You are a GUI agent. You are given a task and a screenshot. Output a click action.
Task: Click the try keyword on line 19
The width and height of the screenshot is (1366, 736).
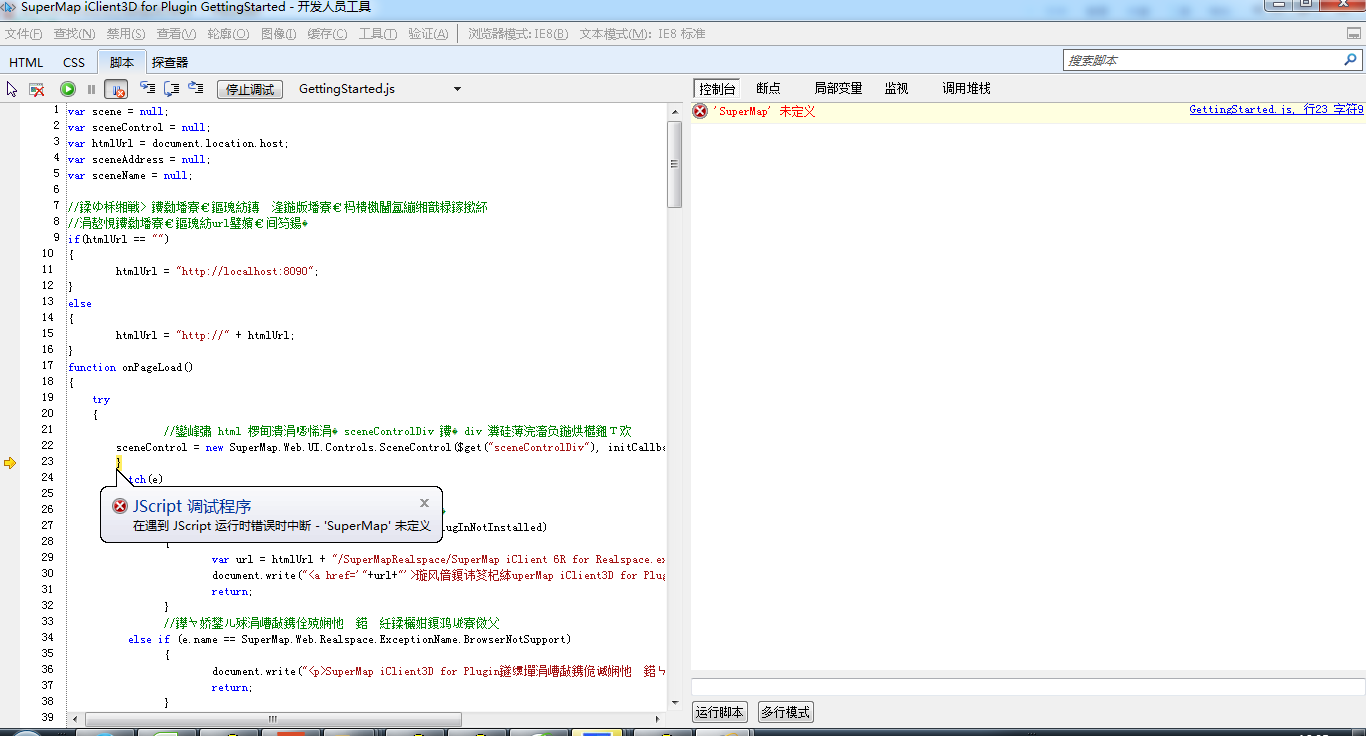101,399
